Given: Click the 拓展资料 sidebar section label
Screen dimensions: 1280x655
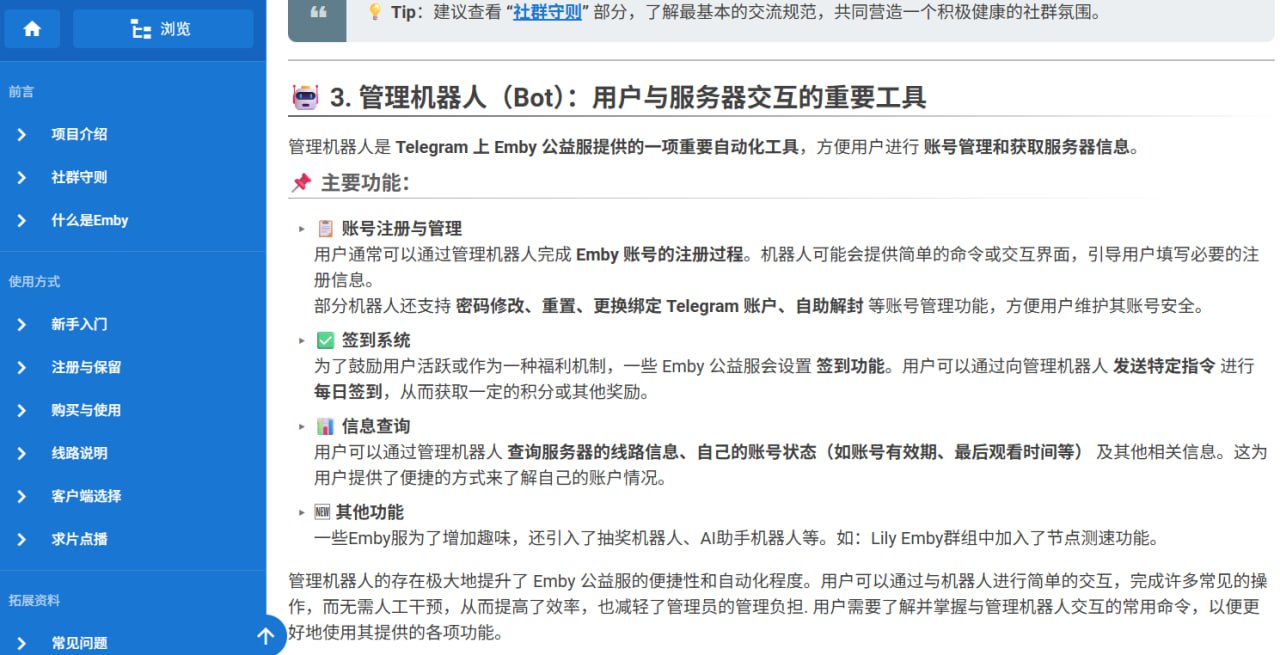Looking at the screenshot, I should pos(34,600).
